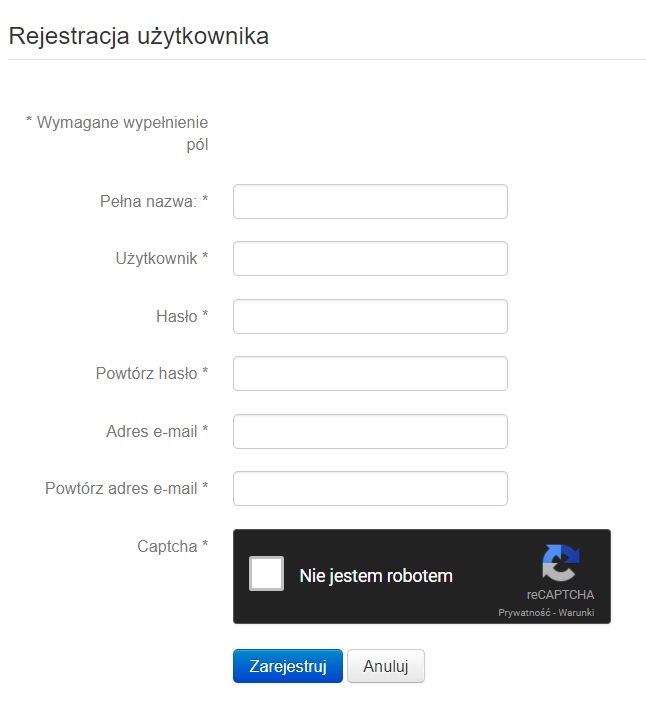The width and height of the screenshot is (646, 713).
Task: Select the Powtórz adres e-mail field
Action: (370, 488)
